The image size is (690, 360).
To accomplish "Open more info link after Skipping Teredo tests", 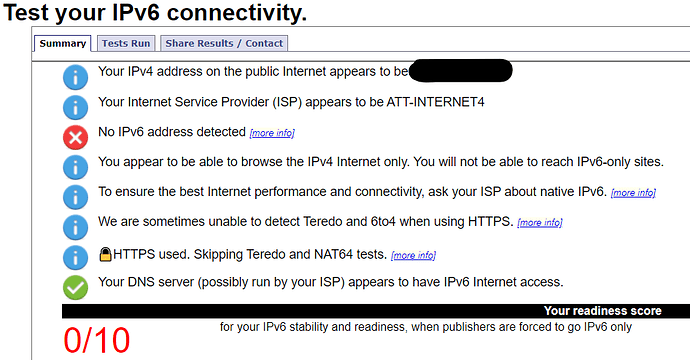I will tap(413, 255).
